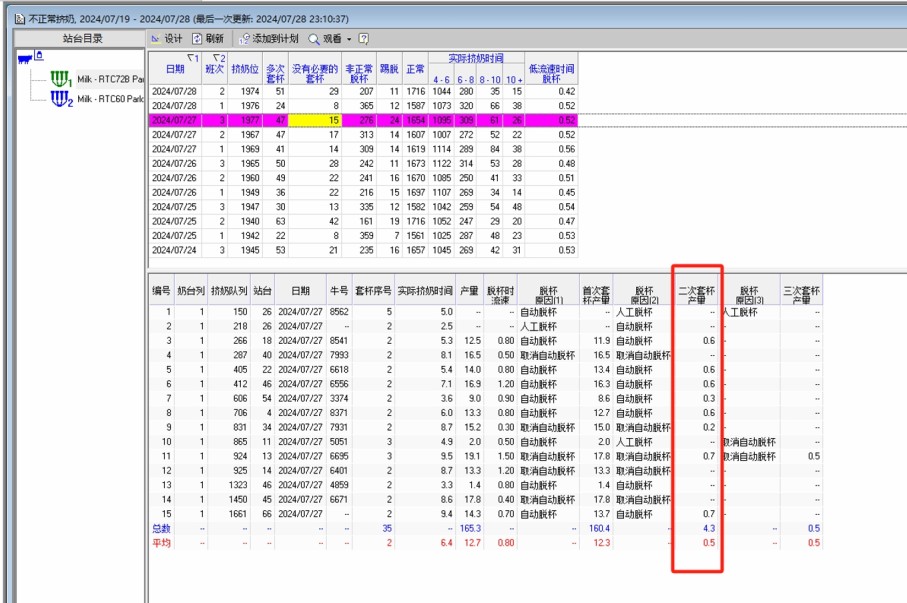Click cow number 8562 in detail table

click(339, 312)
